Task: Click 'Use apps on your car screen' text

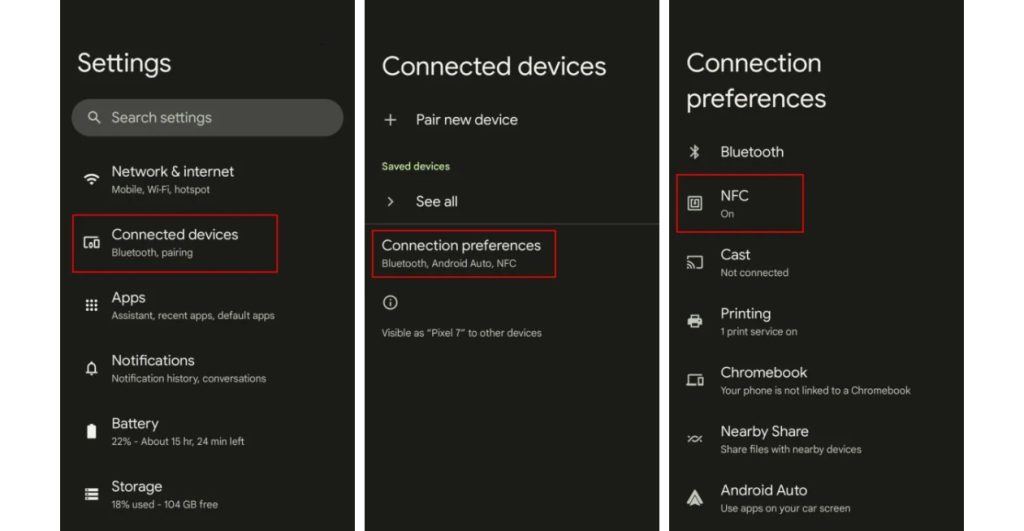Action: tap(785, 508)
